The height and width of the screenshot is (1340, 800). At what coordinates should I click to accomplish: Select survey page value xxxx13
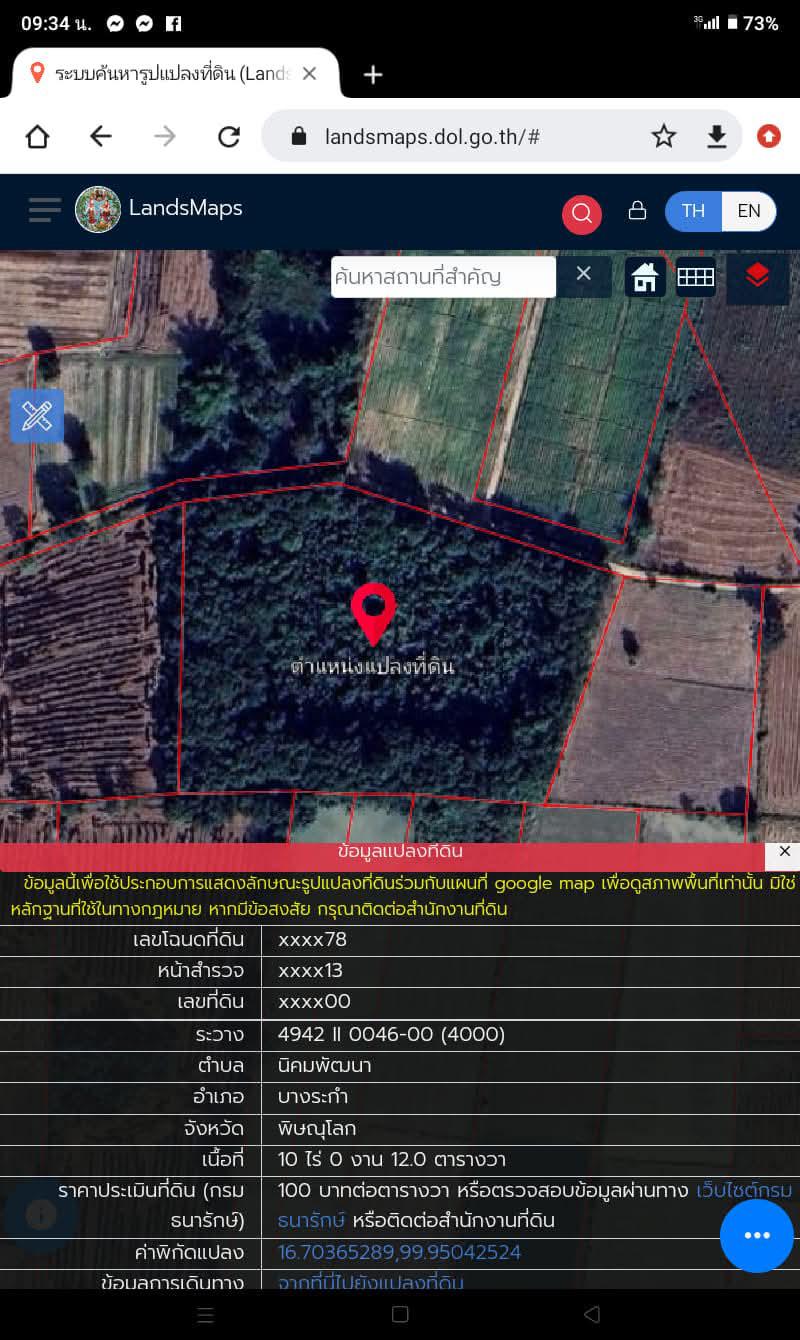[x=311, y=970]
